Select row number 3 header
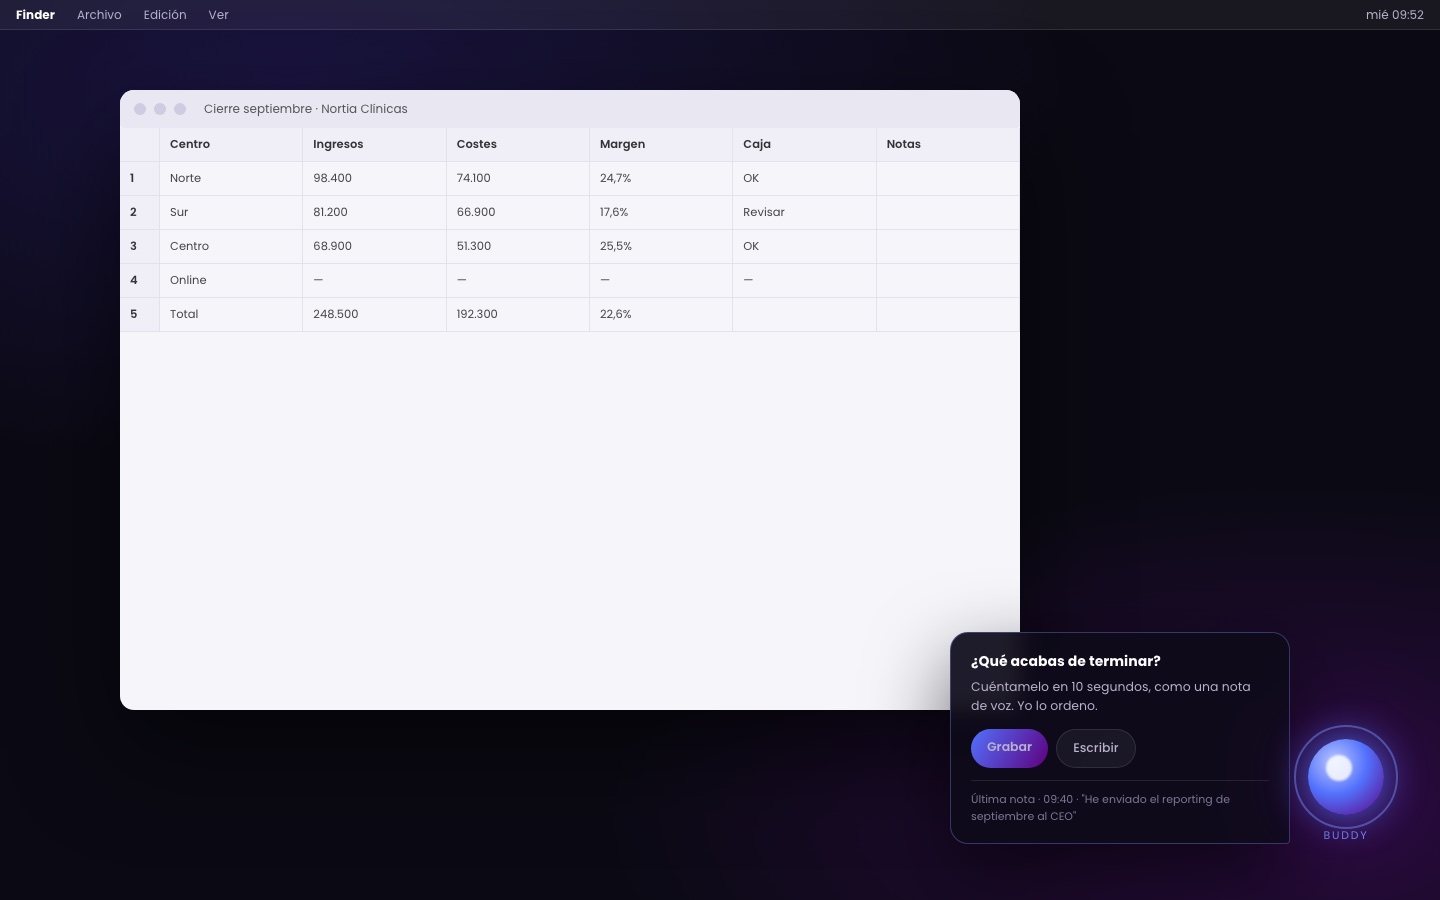 [x=139, y=246]
